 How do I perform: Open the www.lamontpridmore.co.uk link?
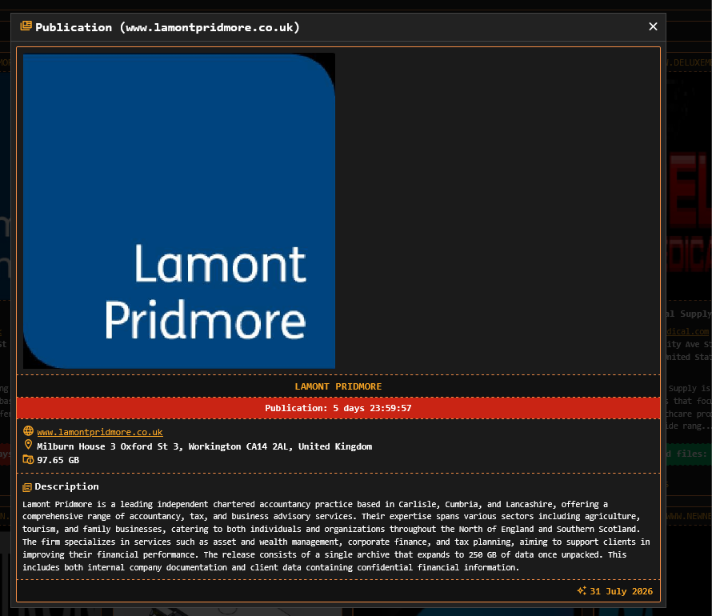click(100, 432)
